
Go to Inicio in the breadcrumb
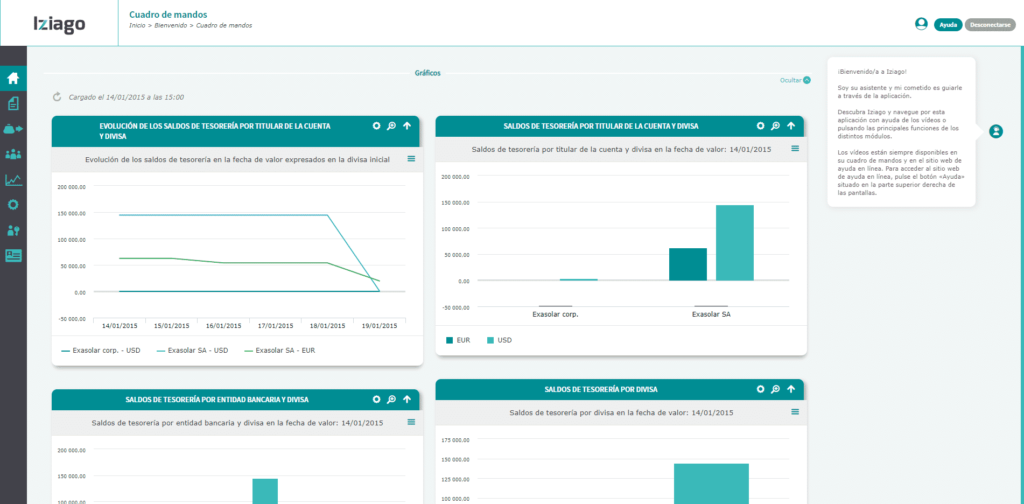pos(137,25)
